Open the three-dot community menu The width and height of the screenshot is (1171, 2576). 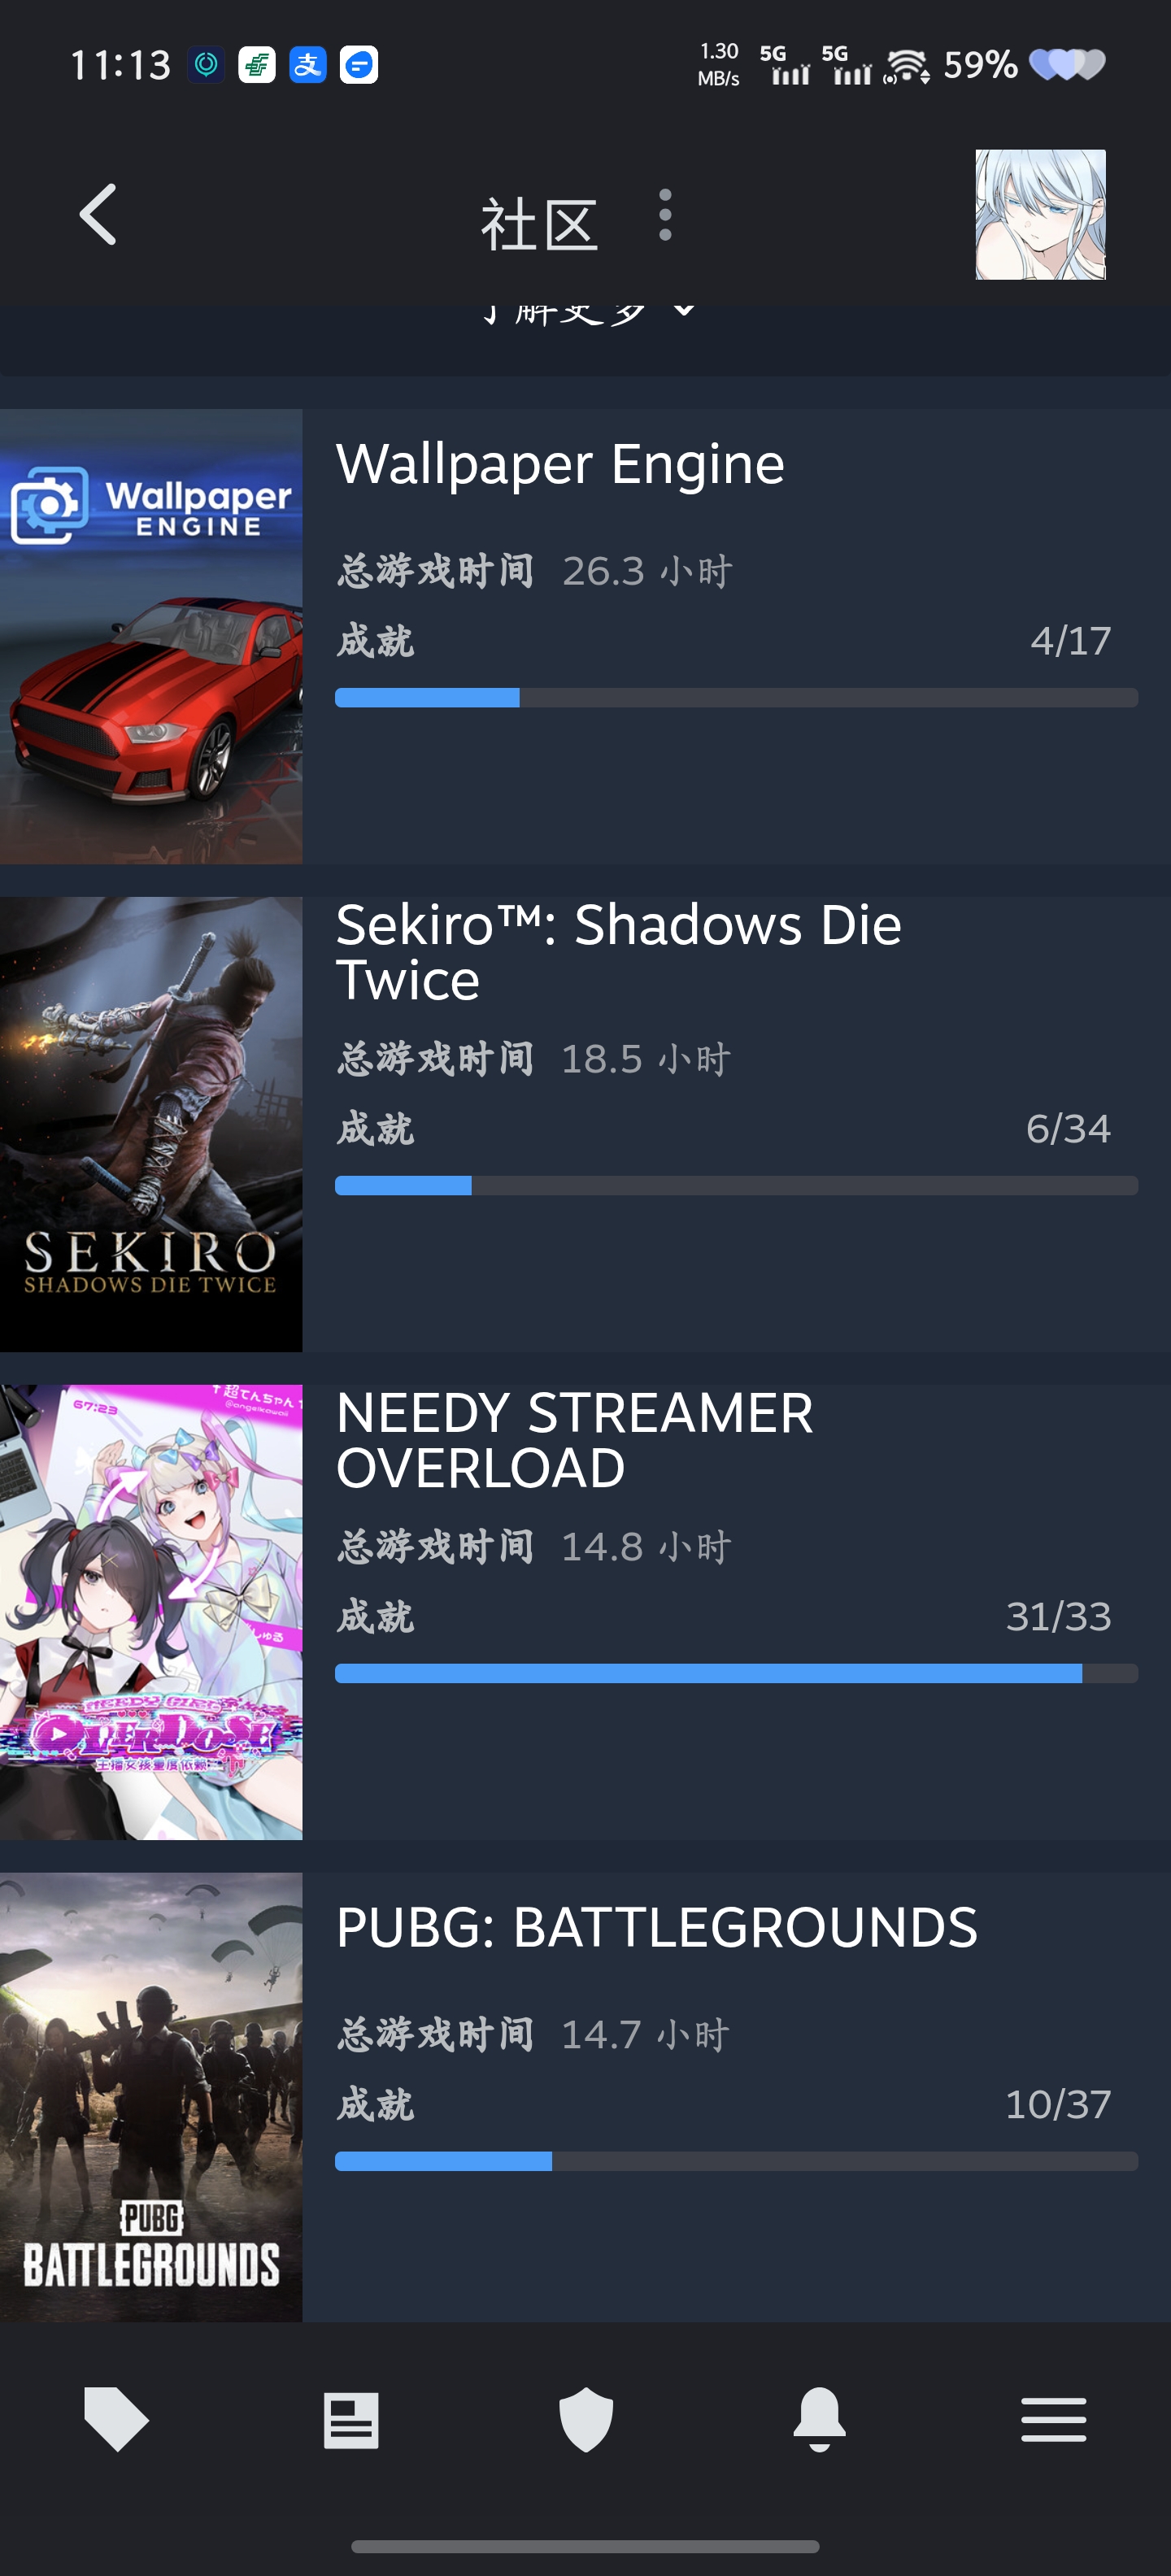coord(665,215)
